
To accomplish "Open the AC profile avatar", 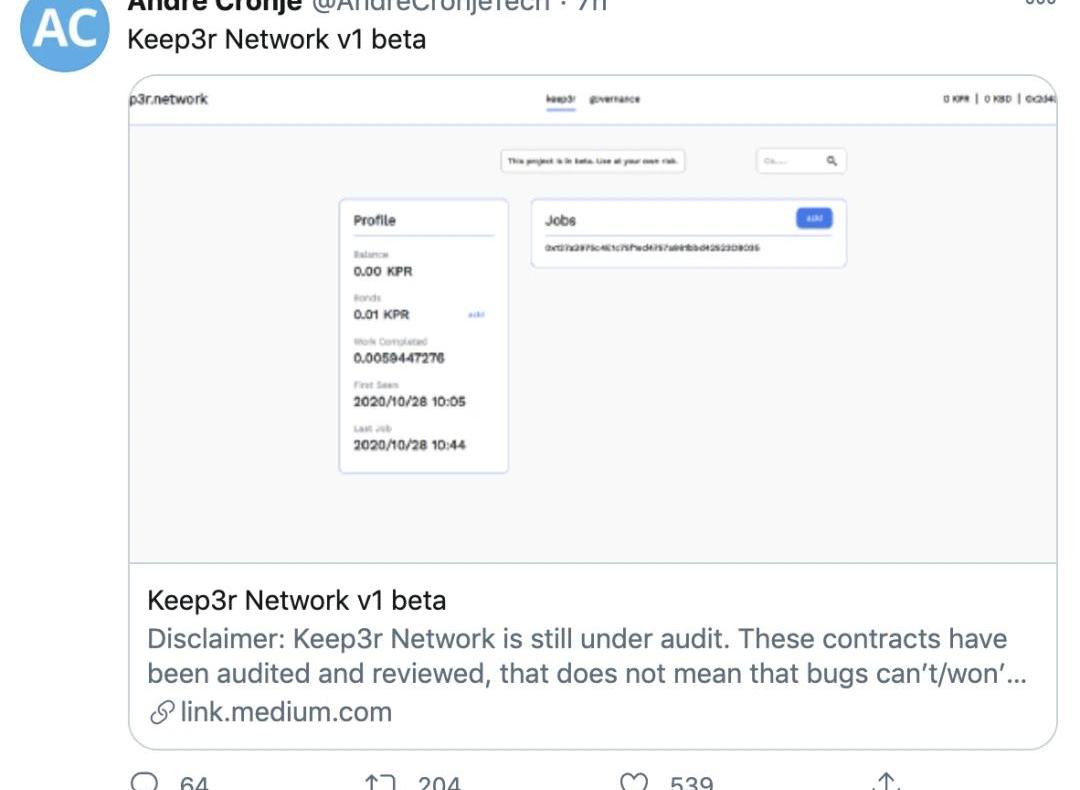I will tap(64, 30).
